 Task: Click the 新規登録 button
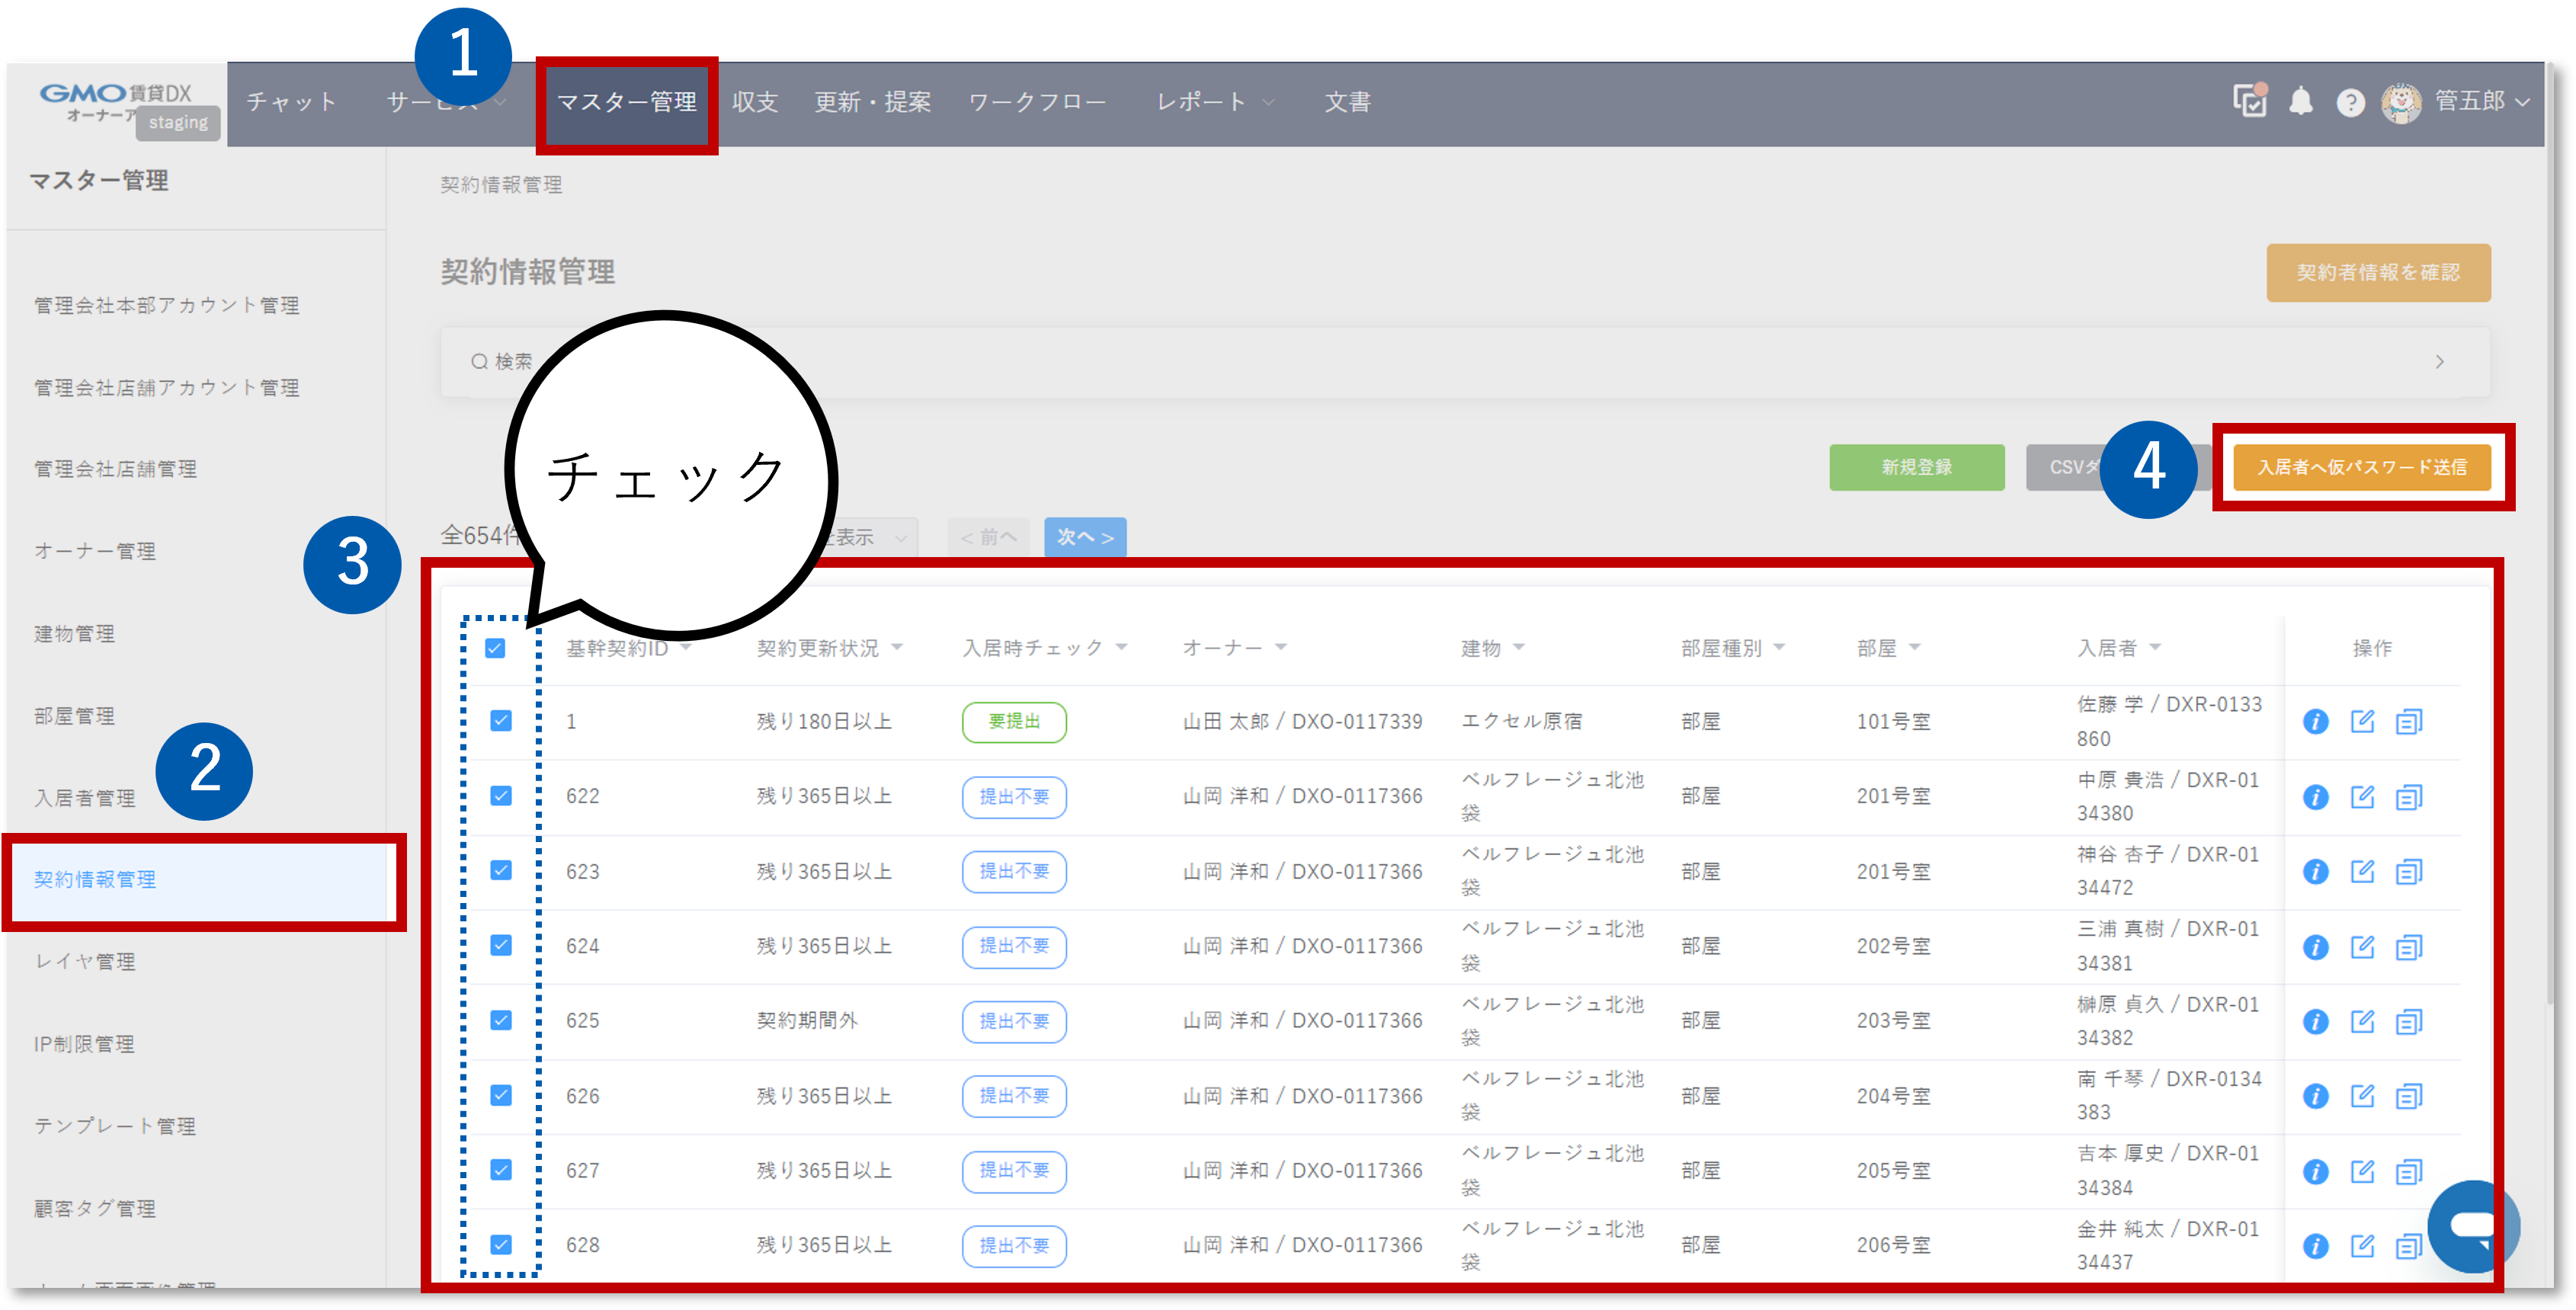coord(1917,467)
